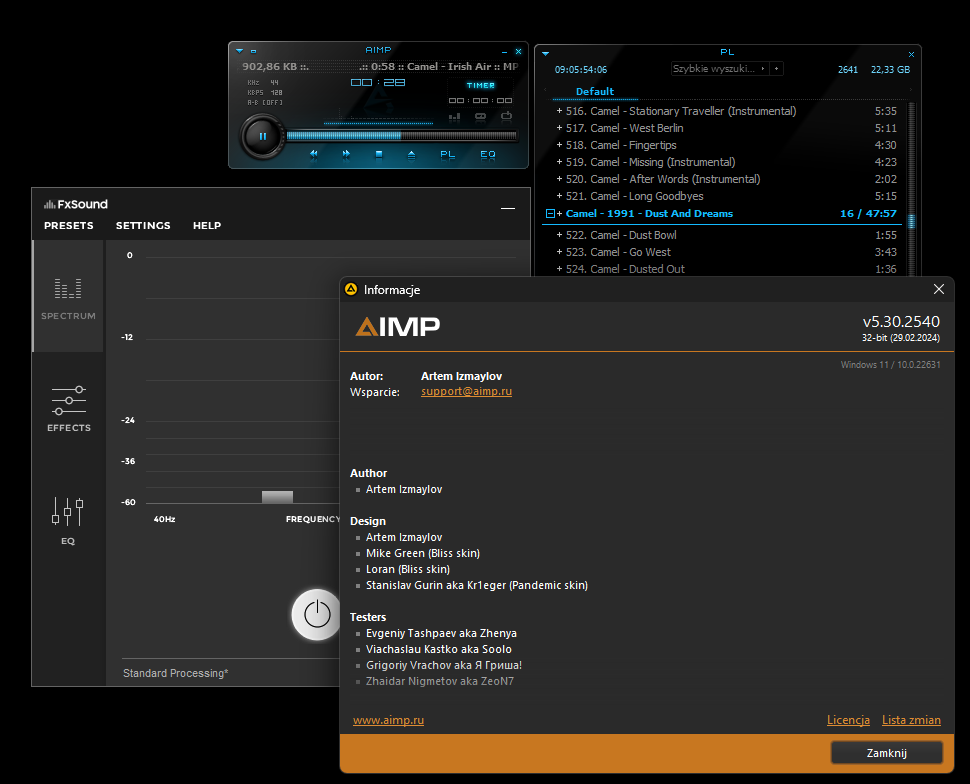This screenshot has width=970, height=784.
Task: Toggle the FxSound power button
Action: [x=317, y=614]
